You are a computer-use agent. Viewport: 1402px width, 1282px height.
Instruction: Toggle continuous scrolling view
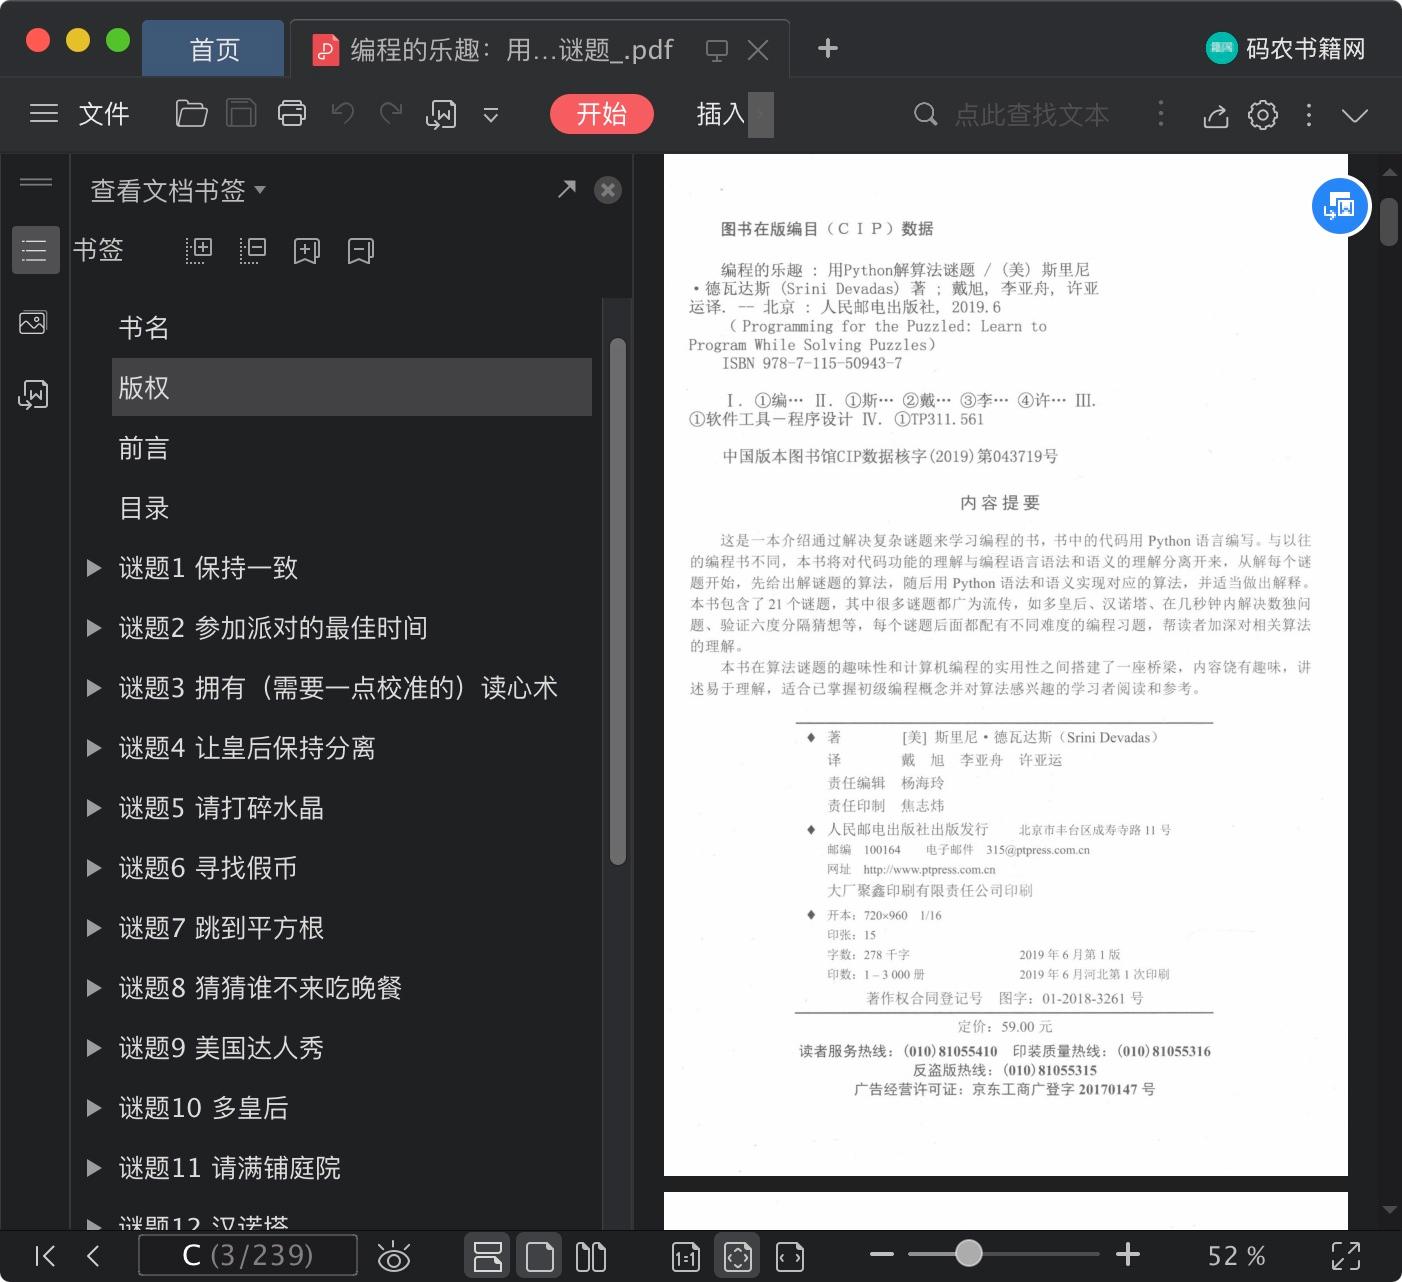pyautogui.click(x=488, y=1256)
